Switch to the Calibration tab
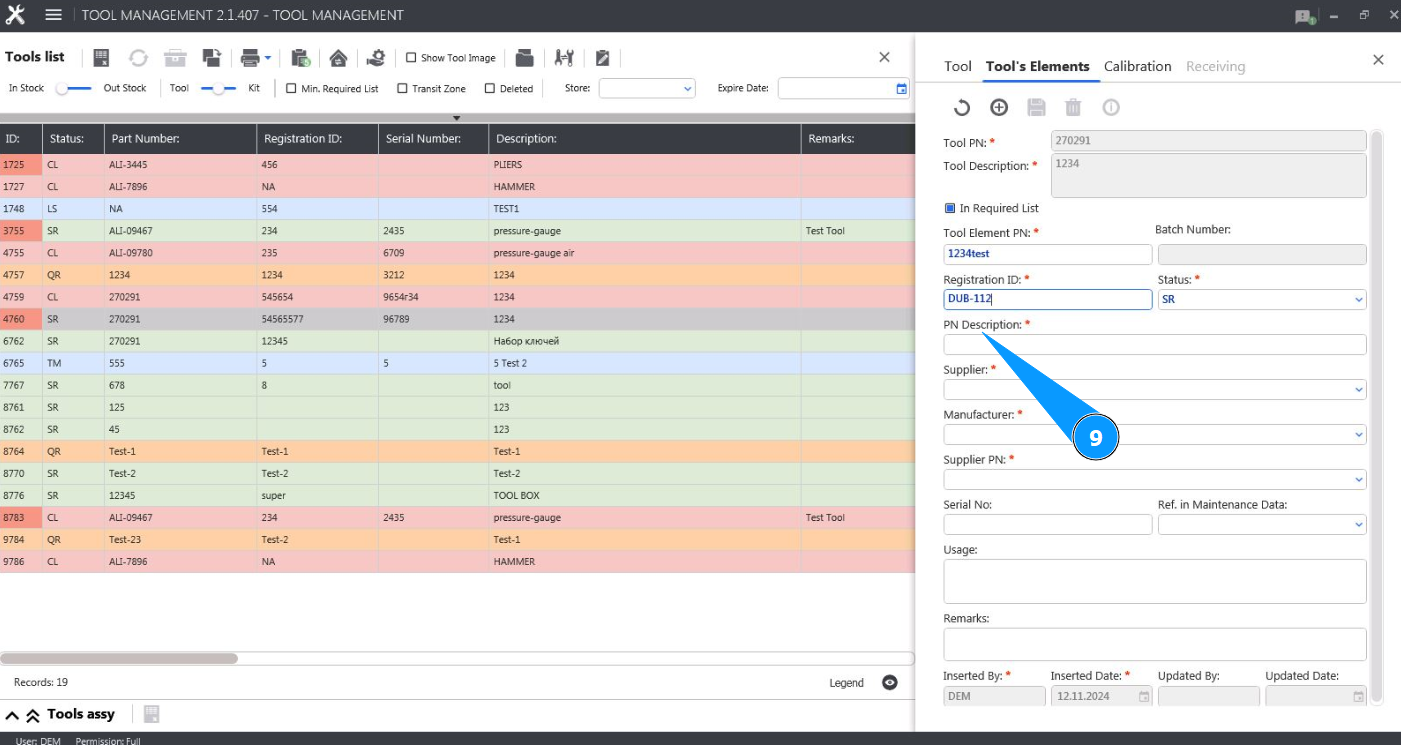1401x745 pixels. click(x=1137, y=66)
